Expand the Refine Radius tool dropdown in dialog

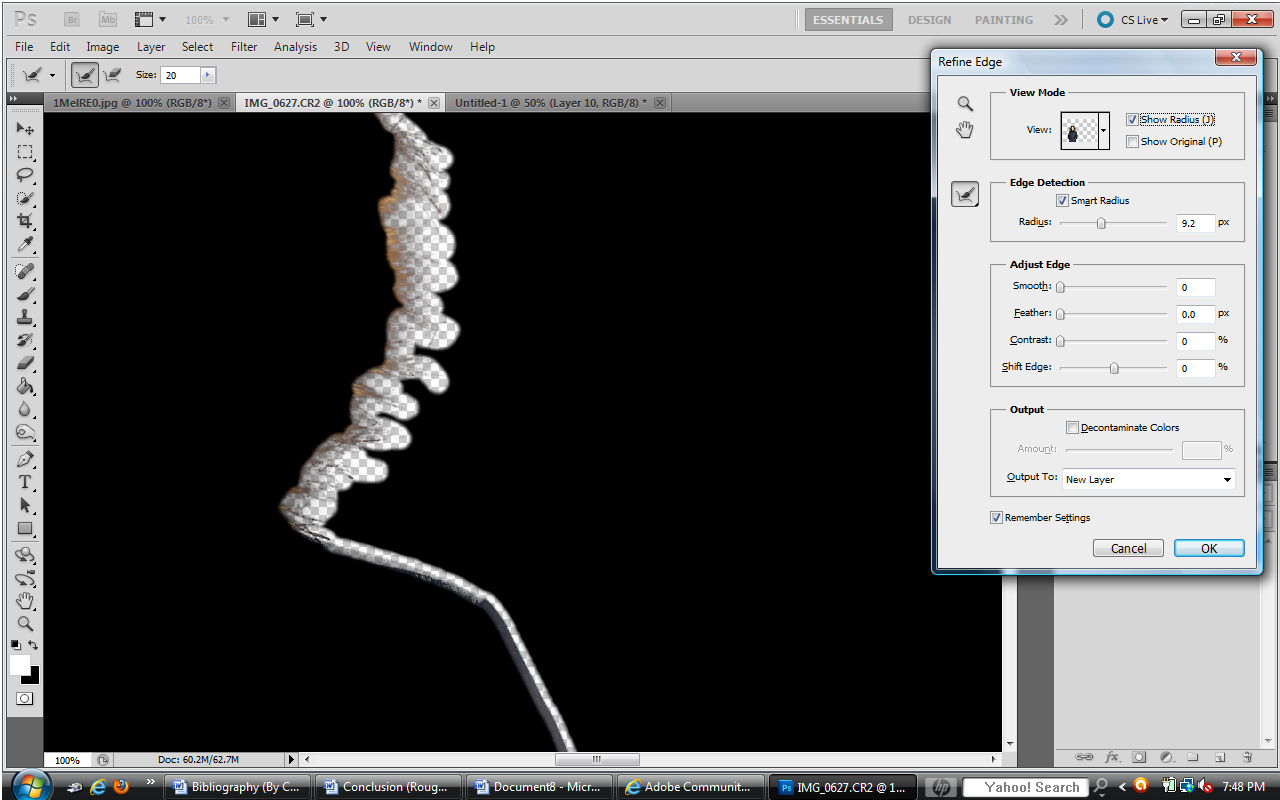click(x=965, y=195)
